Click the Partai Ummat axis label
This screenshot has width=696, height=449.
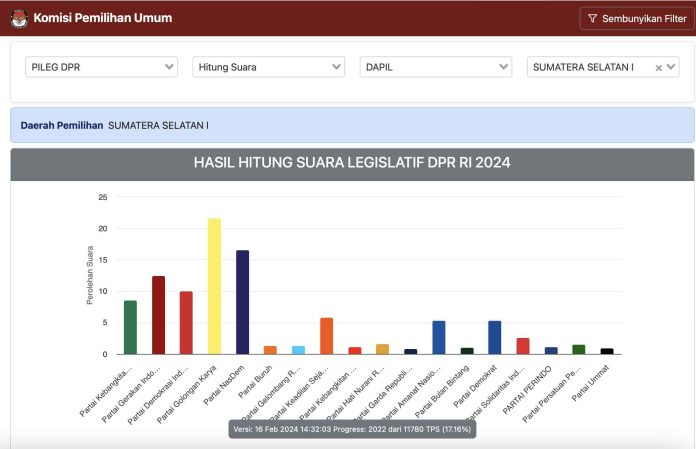click(590, 383)
